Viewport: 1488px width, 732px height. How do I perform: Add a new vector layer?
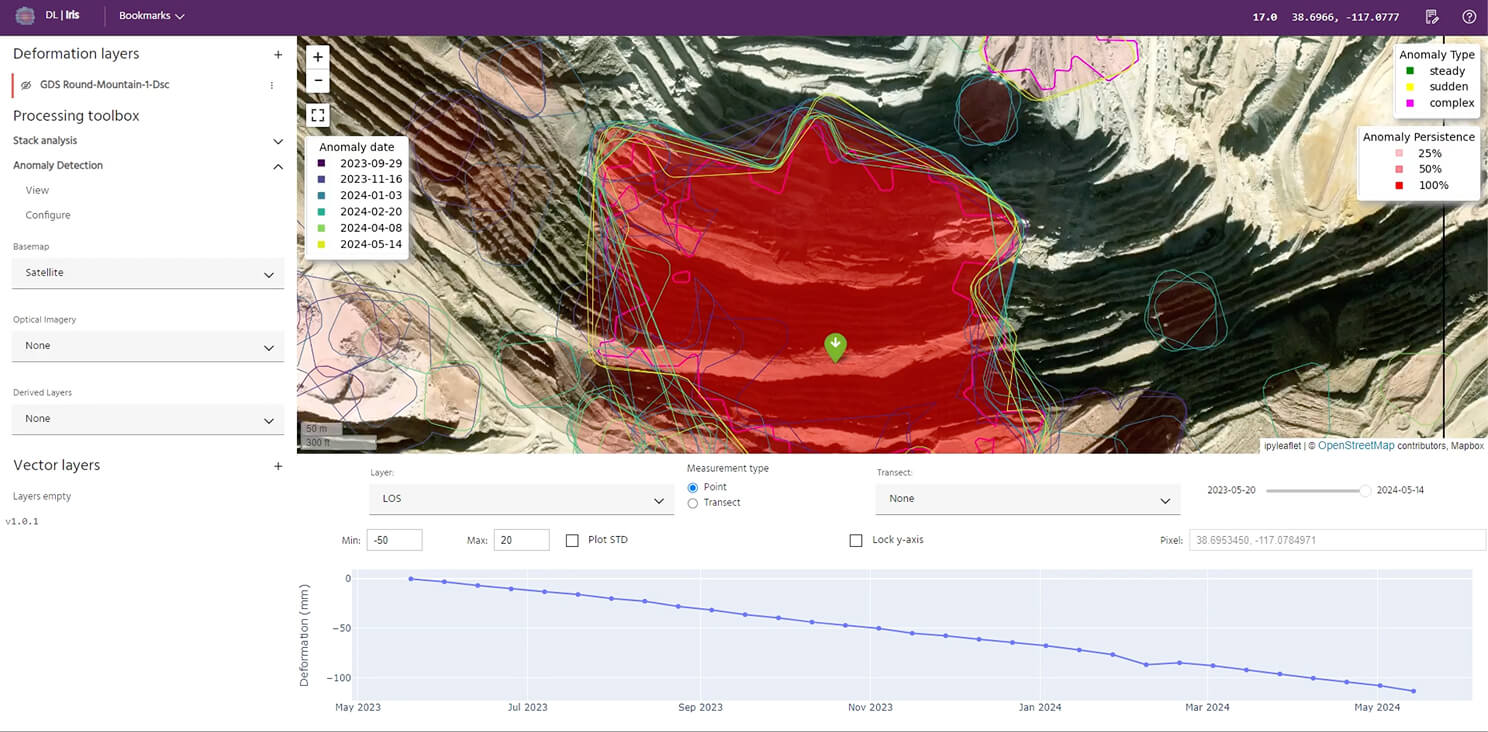(x=278, y=466)
